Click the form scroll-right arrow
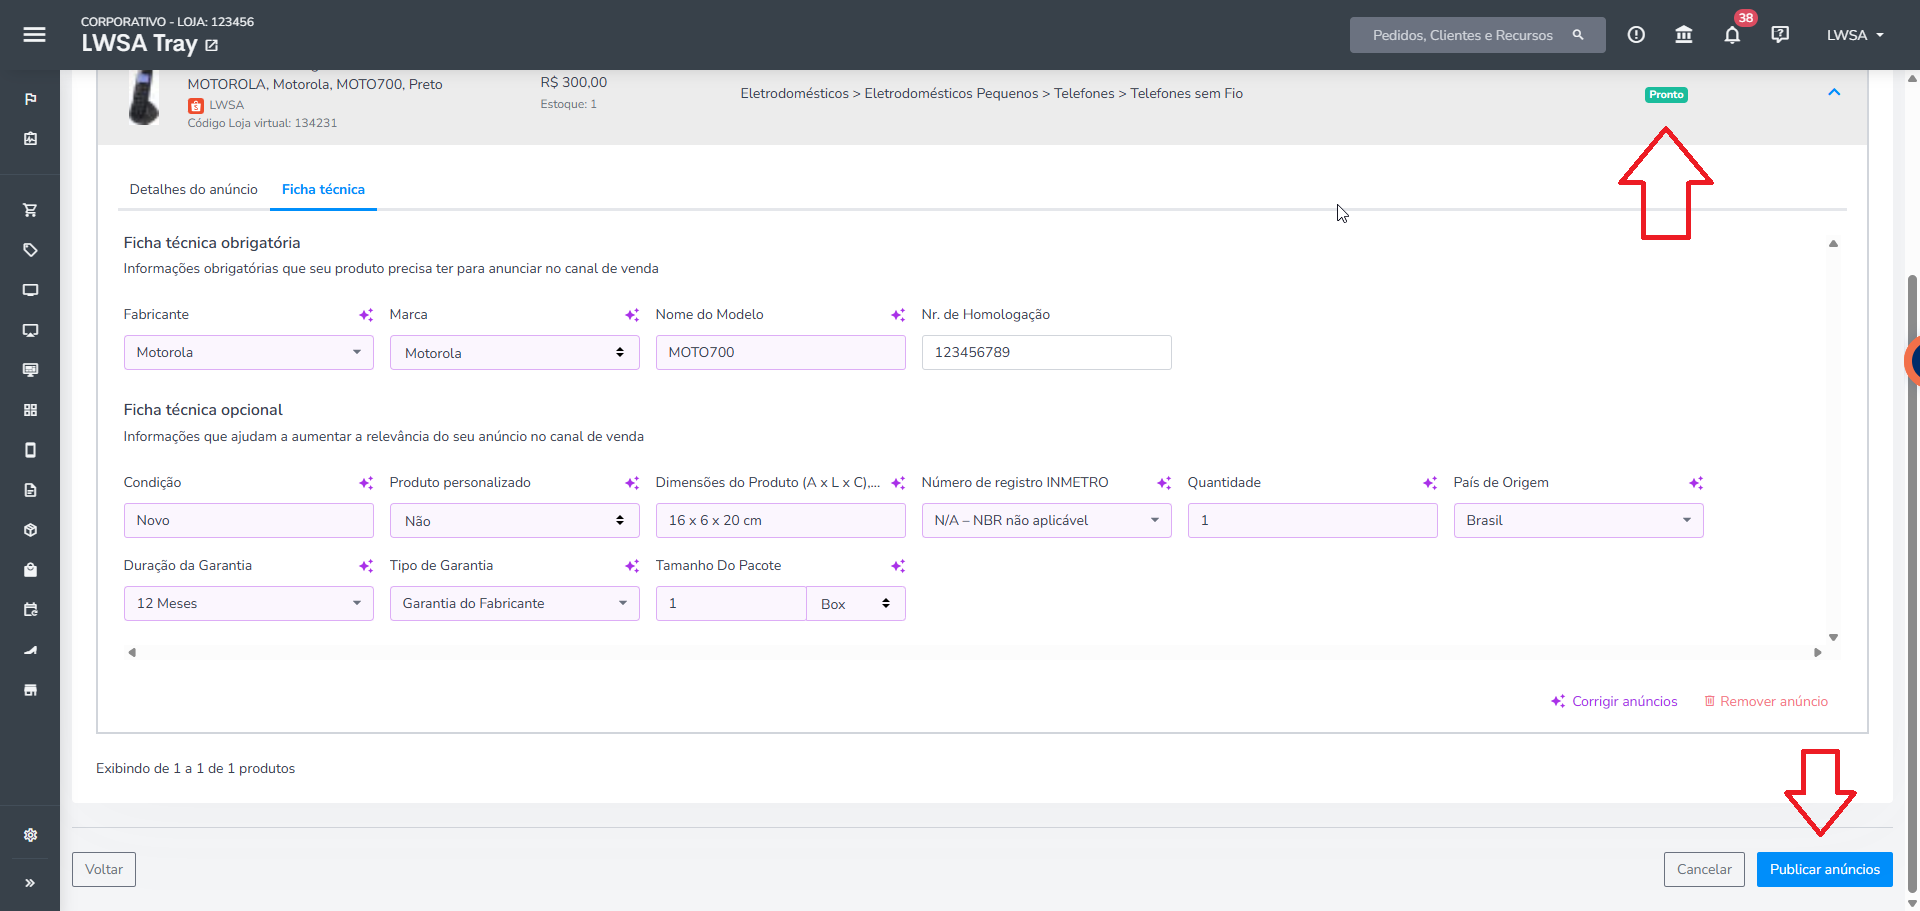Screen dimensions: 1920x911 [x=1818, y=652]
